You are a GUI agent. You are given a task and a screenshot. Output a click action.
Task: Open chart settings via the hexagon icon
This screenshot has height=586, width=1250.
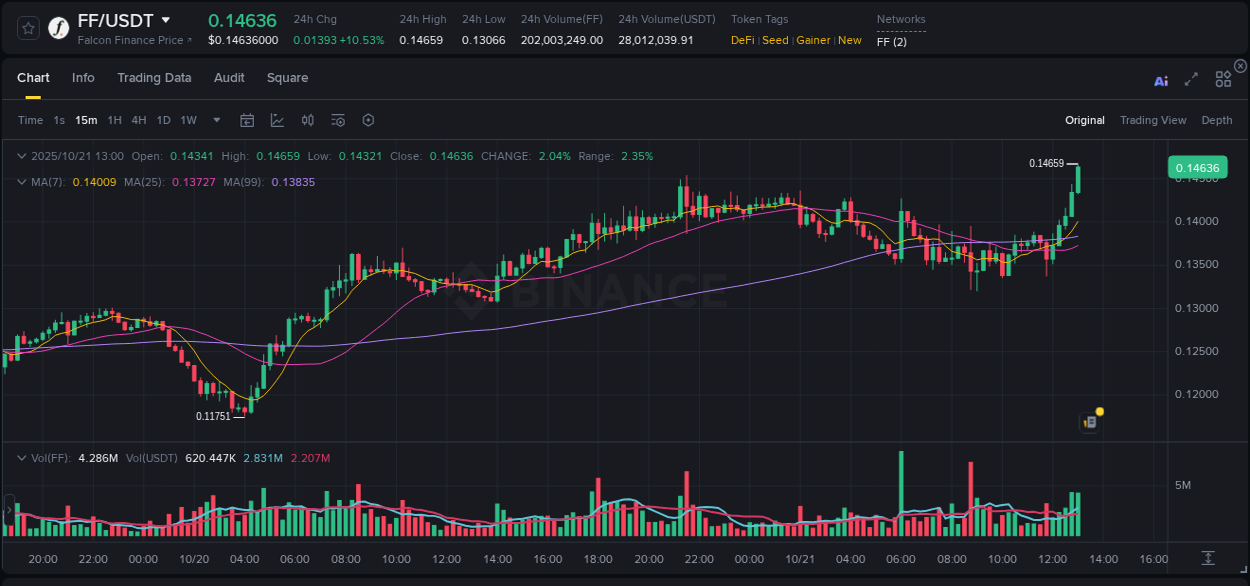[367, 120]
